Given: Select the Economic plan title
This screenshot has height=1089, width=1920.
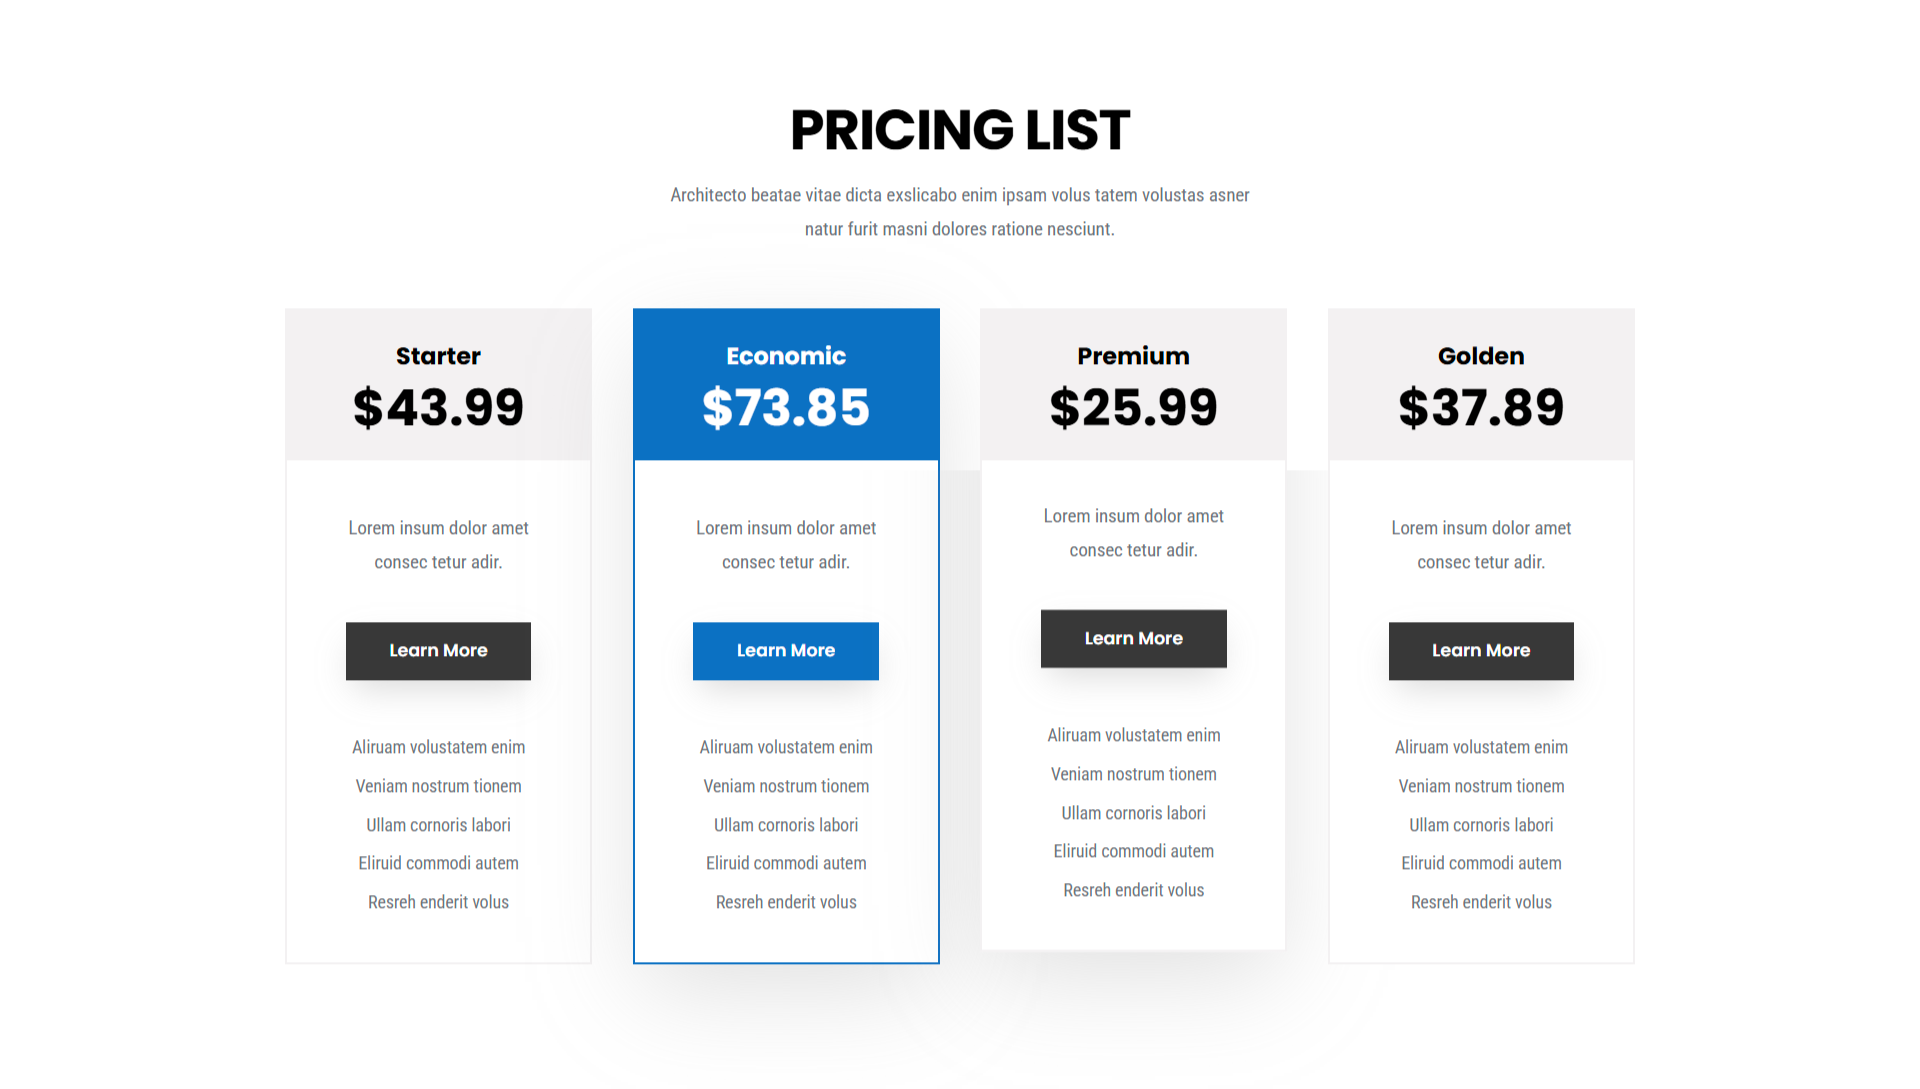Looking at the screenshot, I should (786, 356).
